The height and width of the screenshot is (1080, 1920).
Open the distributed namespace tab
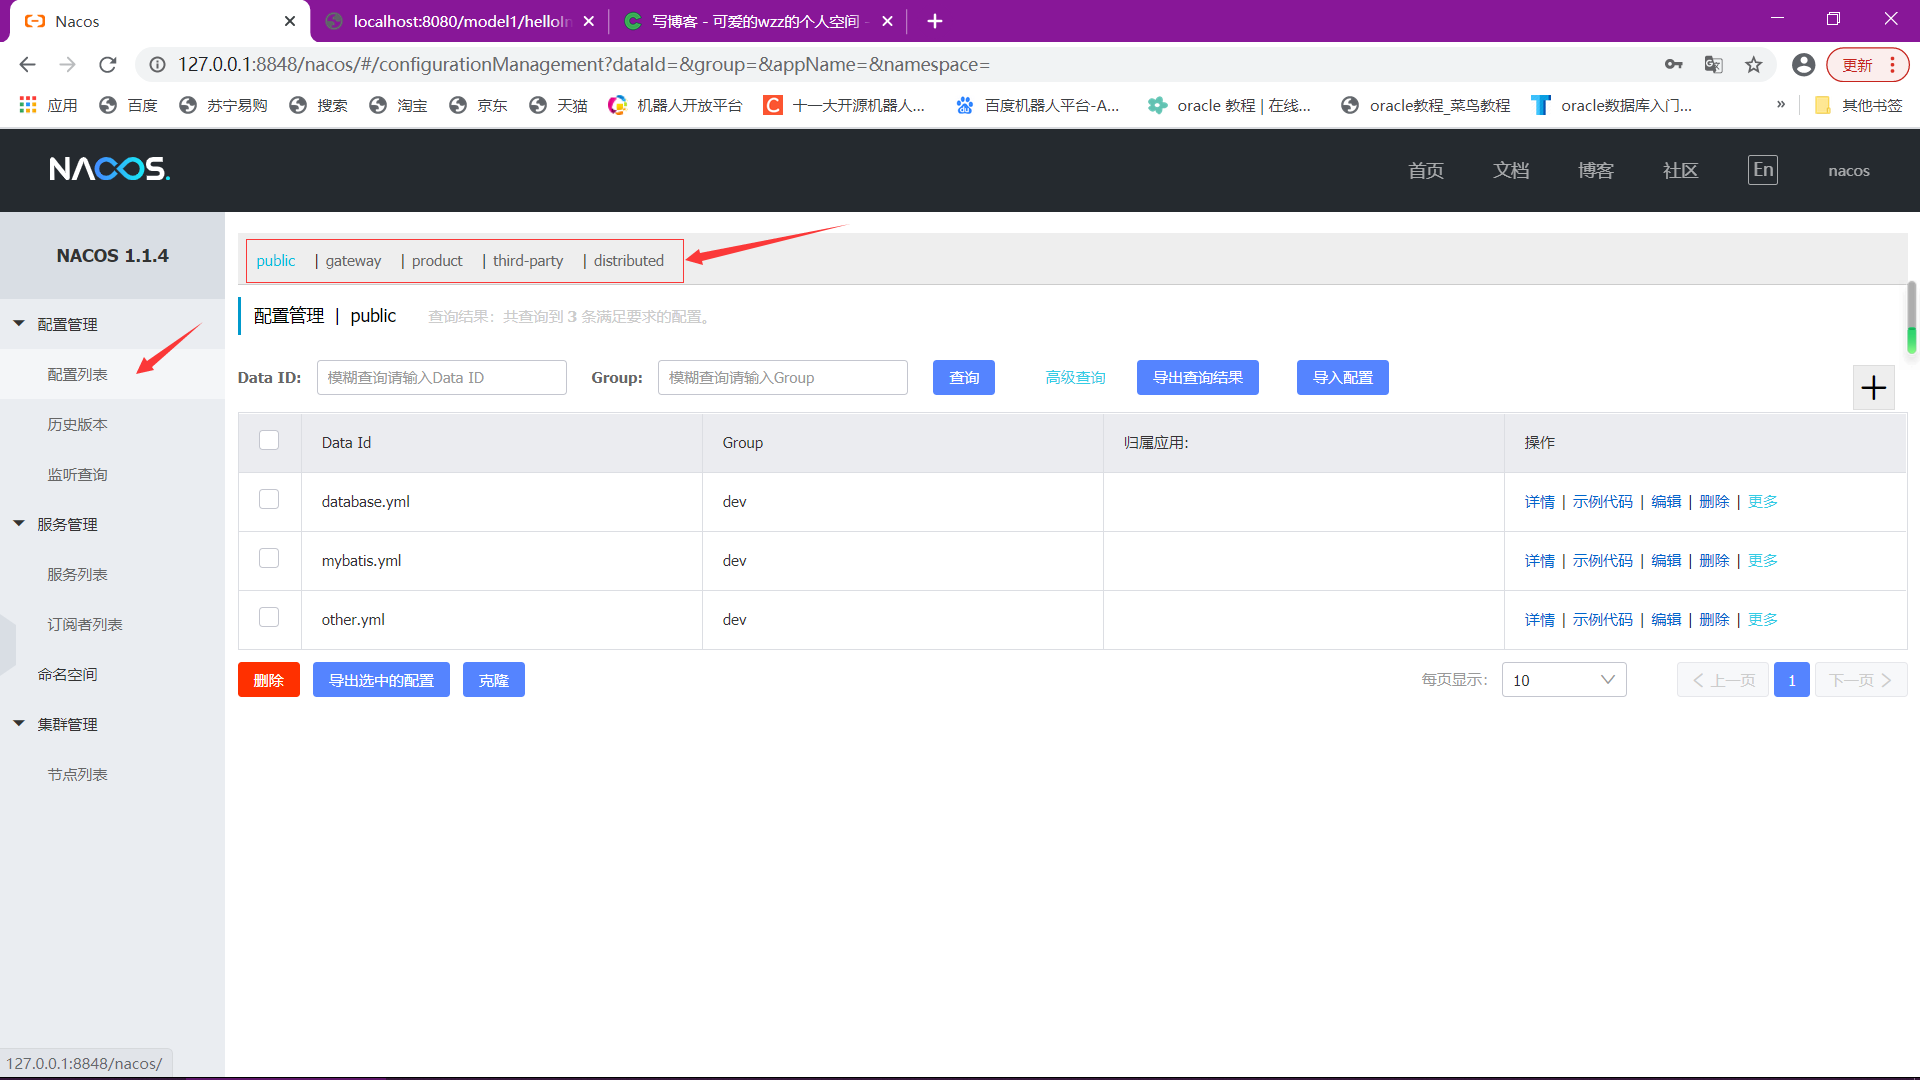628,261
